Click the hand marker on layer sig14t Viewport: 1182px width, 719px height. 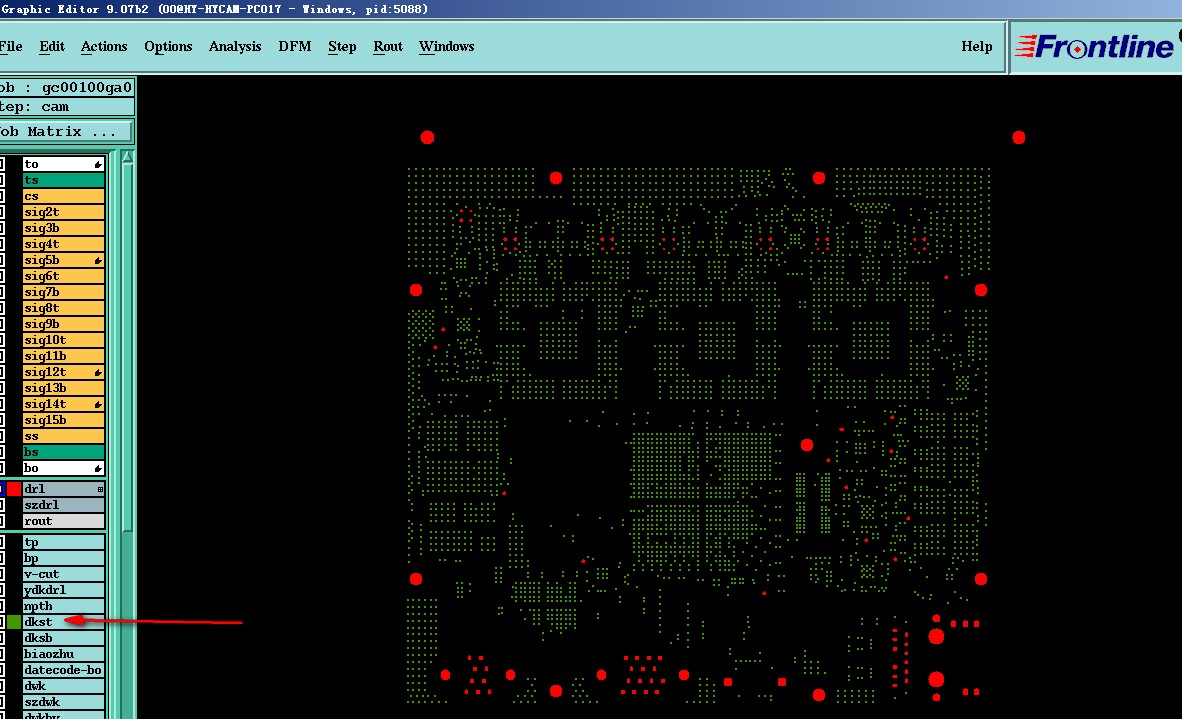click(x=98, y=405)
